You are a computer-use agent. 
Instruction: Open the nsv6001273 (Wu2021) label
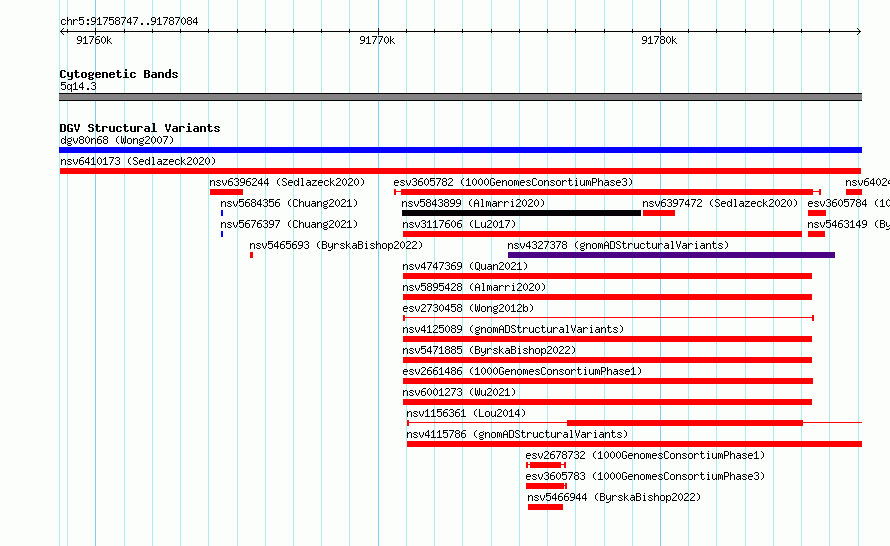[459, 392]
